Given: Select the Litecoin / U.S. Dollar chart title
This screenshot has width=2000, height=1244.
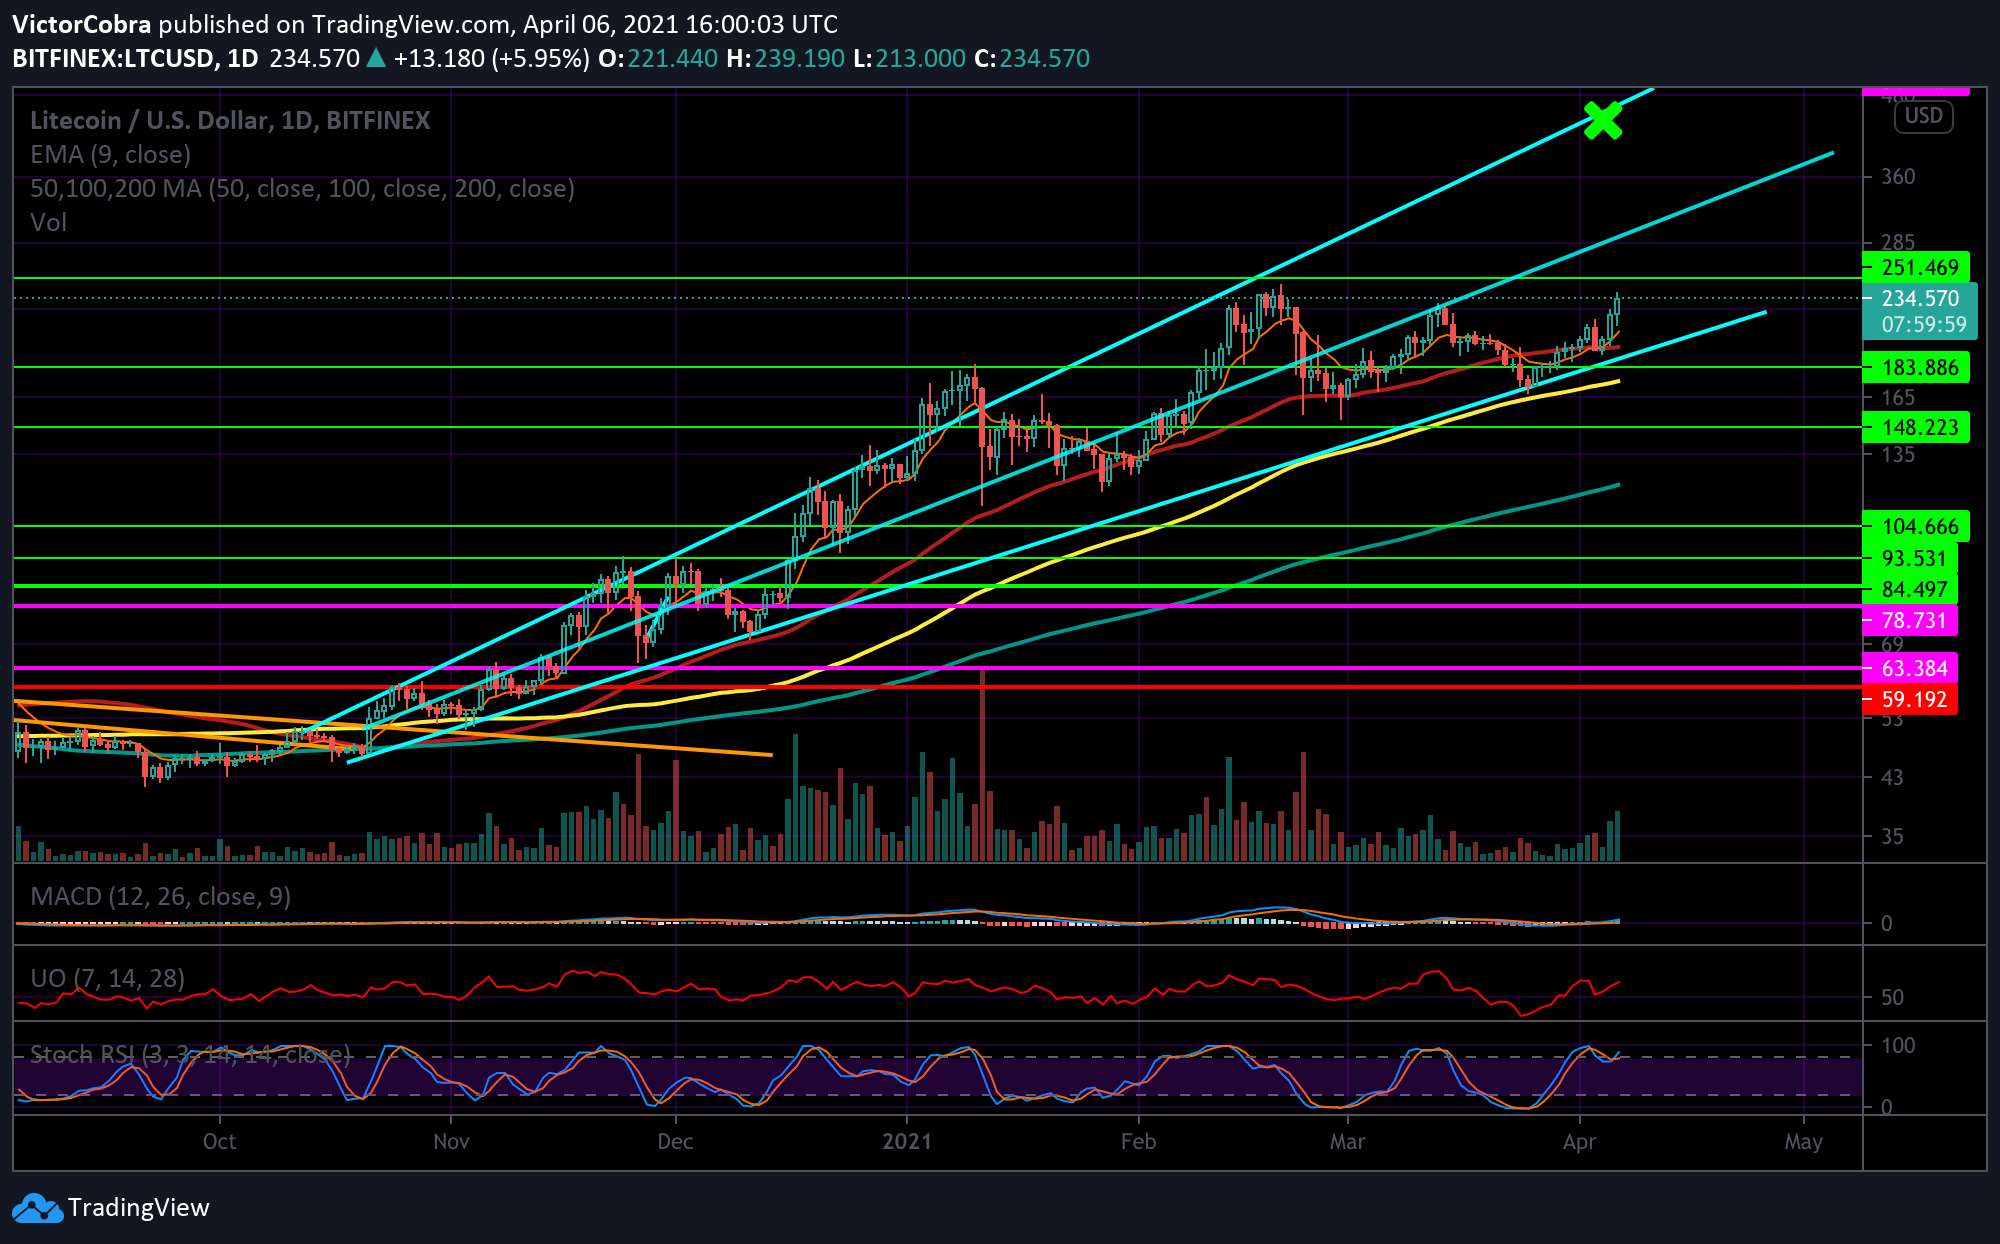Looking at the screenshot, I should pyautogui.click(x=230, y=120).
